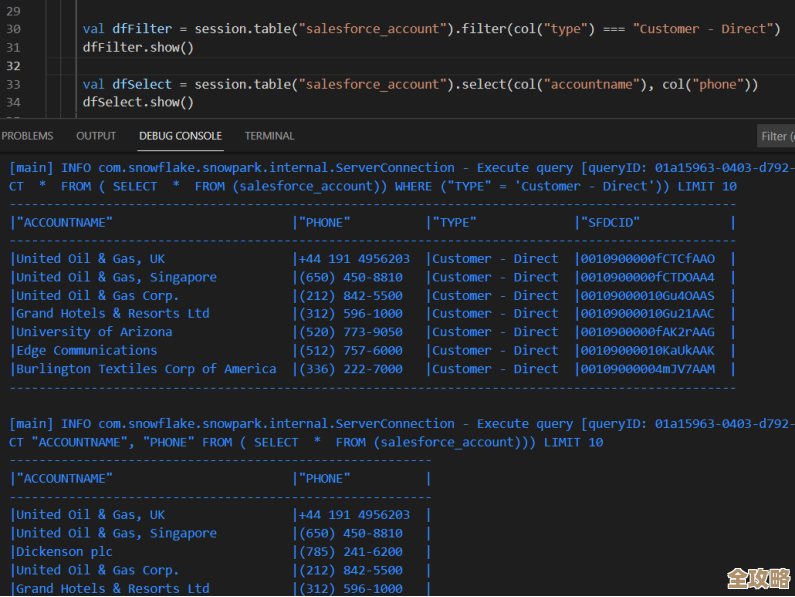Open the OUTPUT panel tab
The width and height of the screenshot is (795, 597).
[x=96, y=136]
